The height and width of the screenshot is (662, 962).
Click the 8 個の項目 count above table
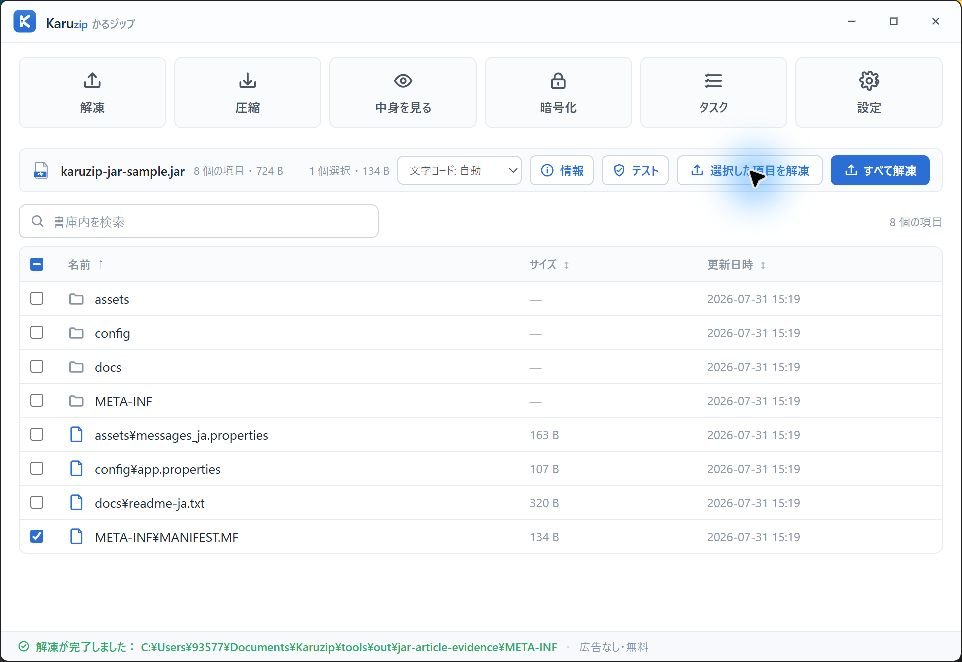[915, 222]
